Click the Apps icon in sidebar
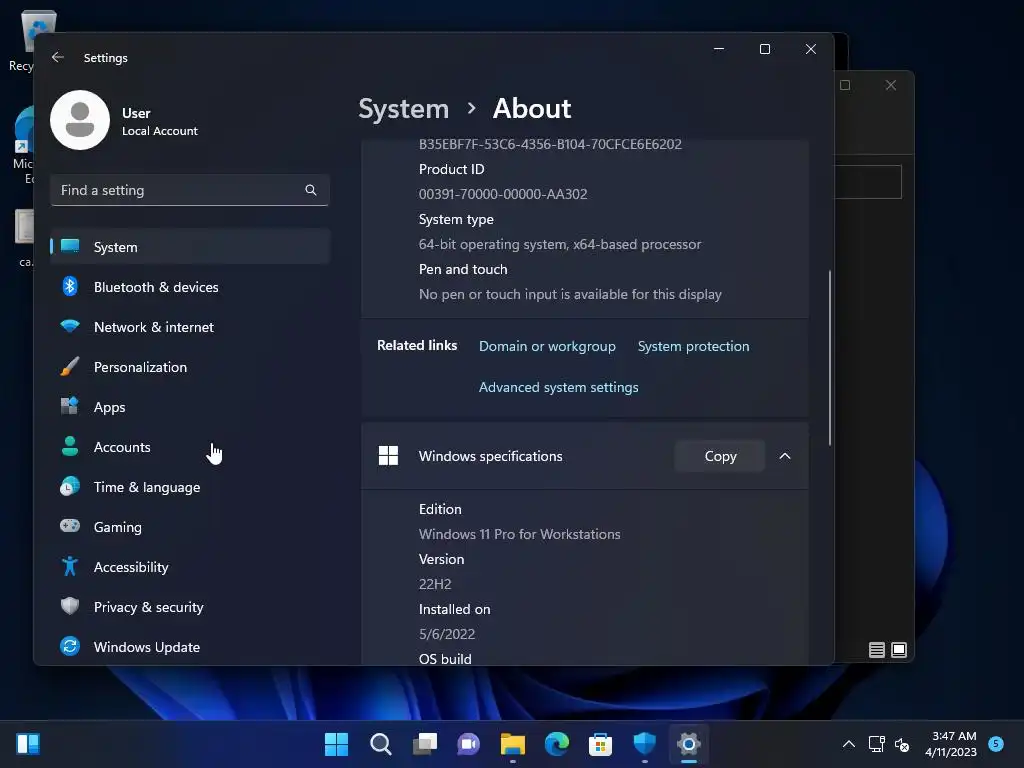Image resolution: width=1024 pixels, height=768 pixels. [x=70, y=406]
